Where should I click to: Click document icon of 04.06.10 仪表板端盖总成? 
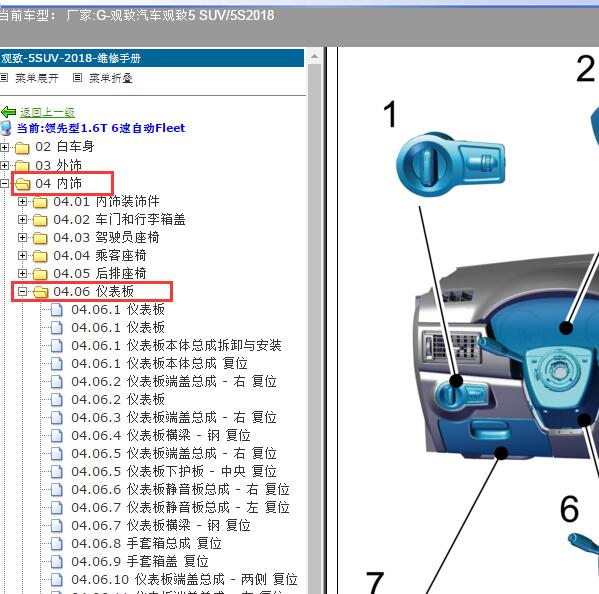click(x=57, y=579)
